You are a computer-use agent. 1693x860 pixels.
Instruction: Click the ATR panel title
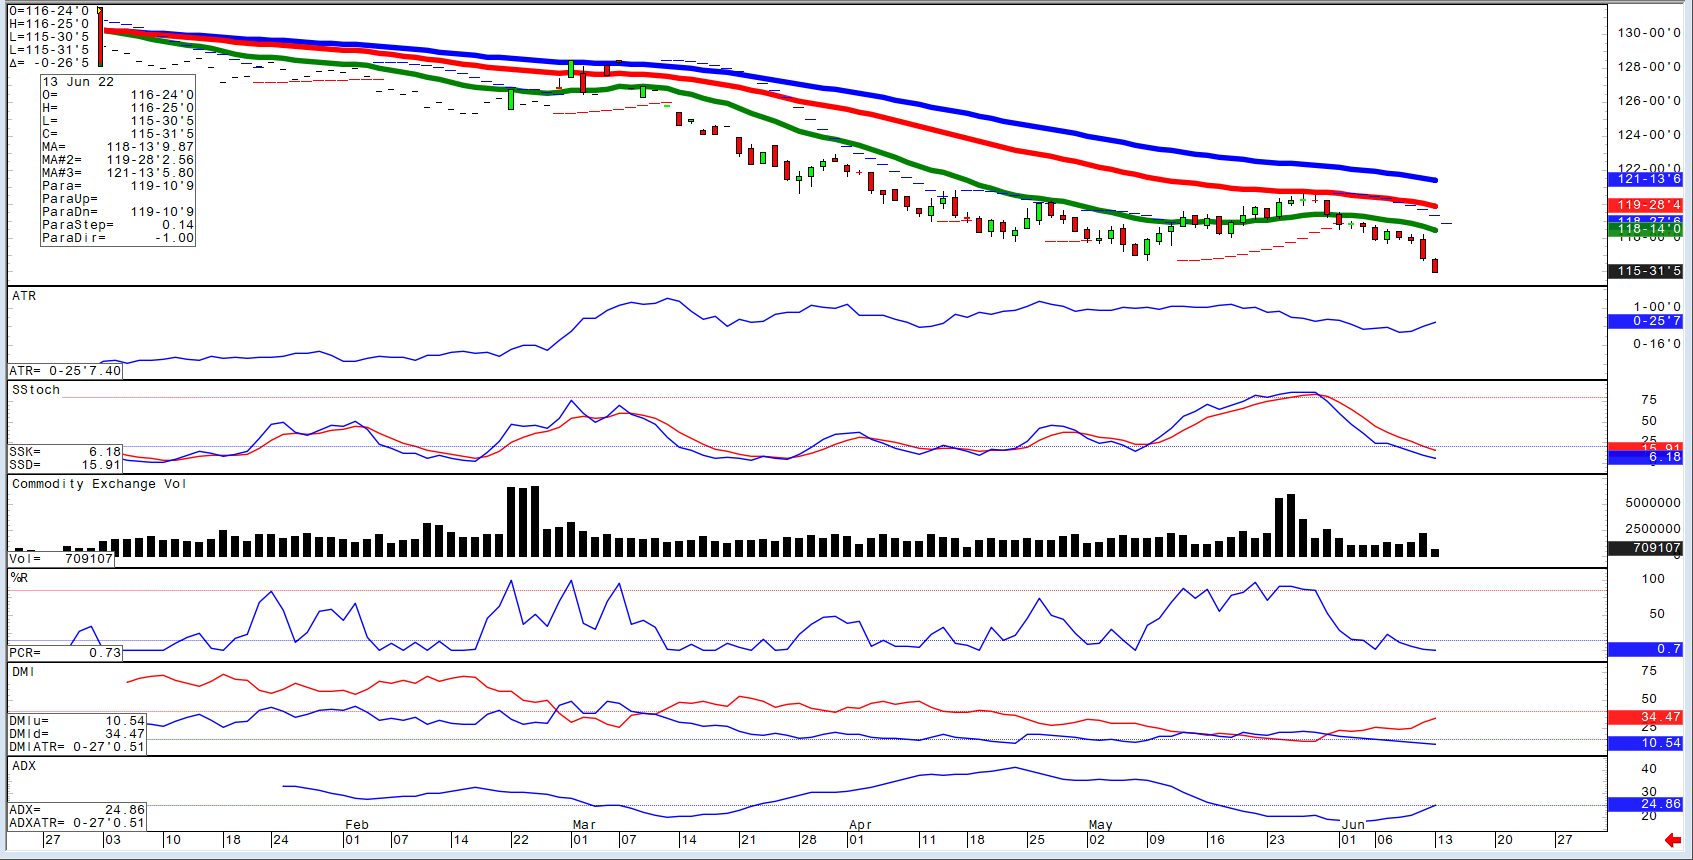click(24, 296)
